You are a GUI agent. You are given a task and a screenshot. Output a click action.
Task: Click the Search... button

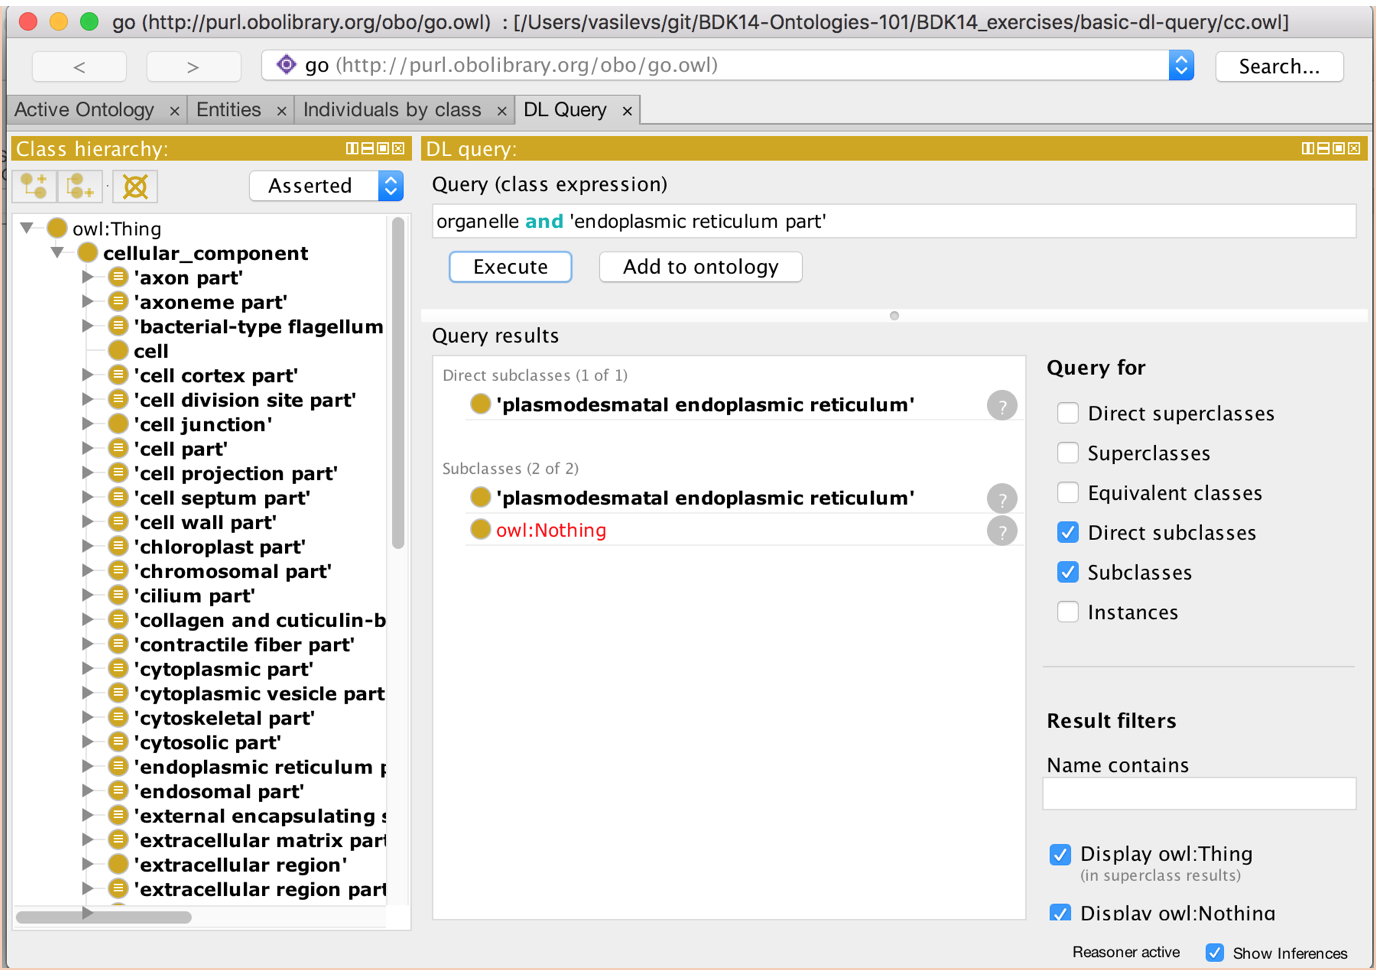click(1279, 67)
